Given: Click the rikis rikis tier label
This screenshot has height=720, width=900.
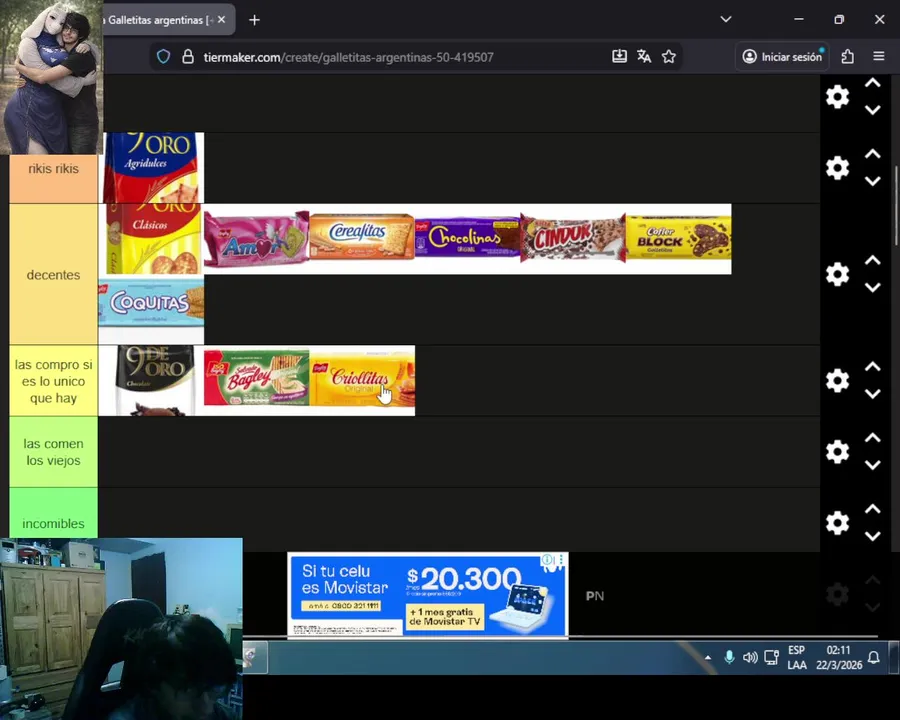Looking at the screenshot, I should tap(53, 169).
